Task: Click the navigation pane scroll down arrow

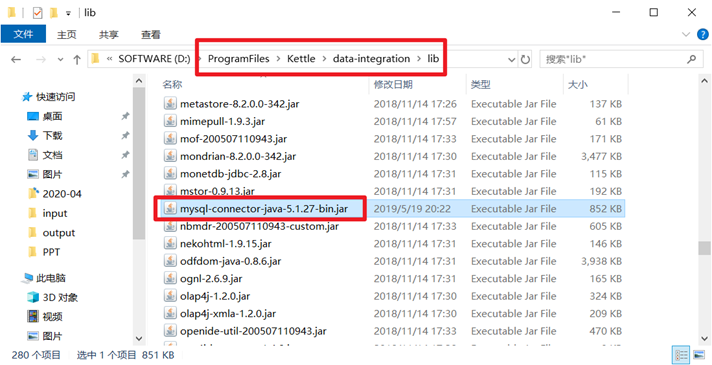Action: point(139,339)
